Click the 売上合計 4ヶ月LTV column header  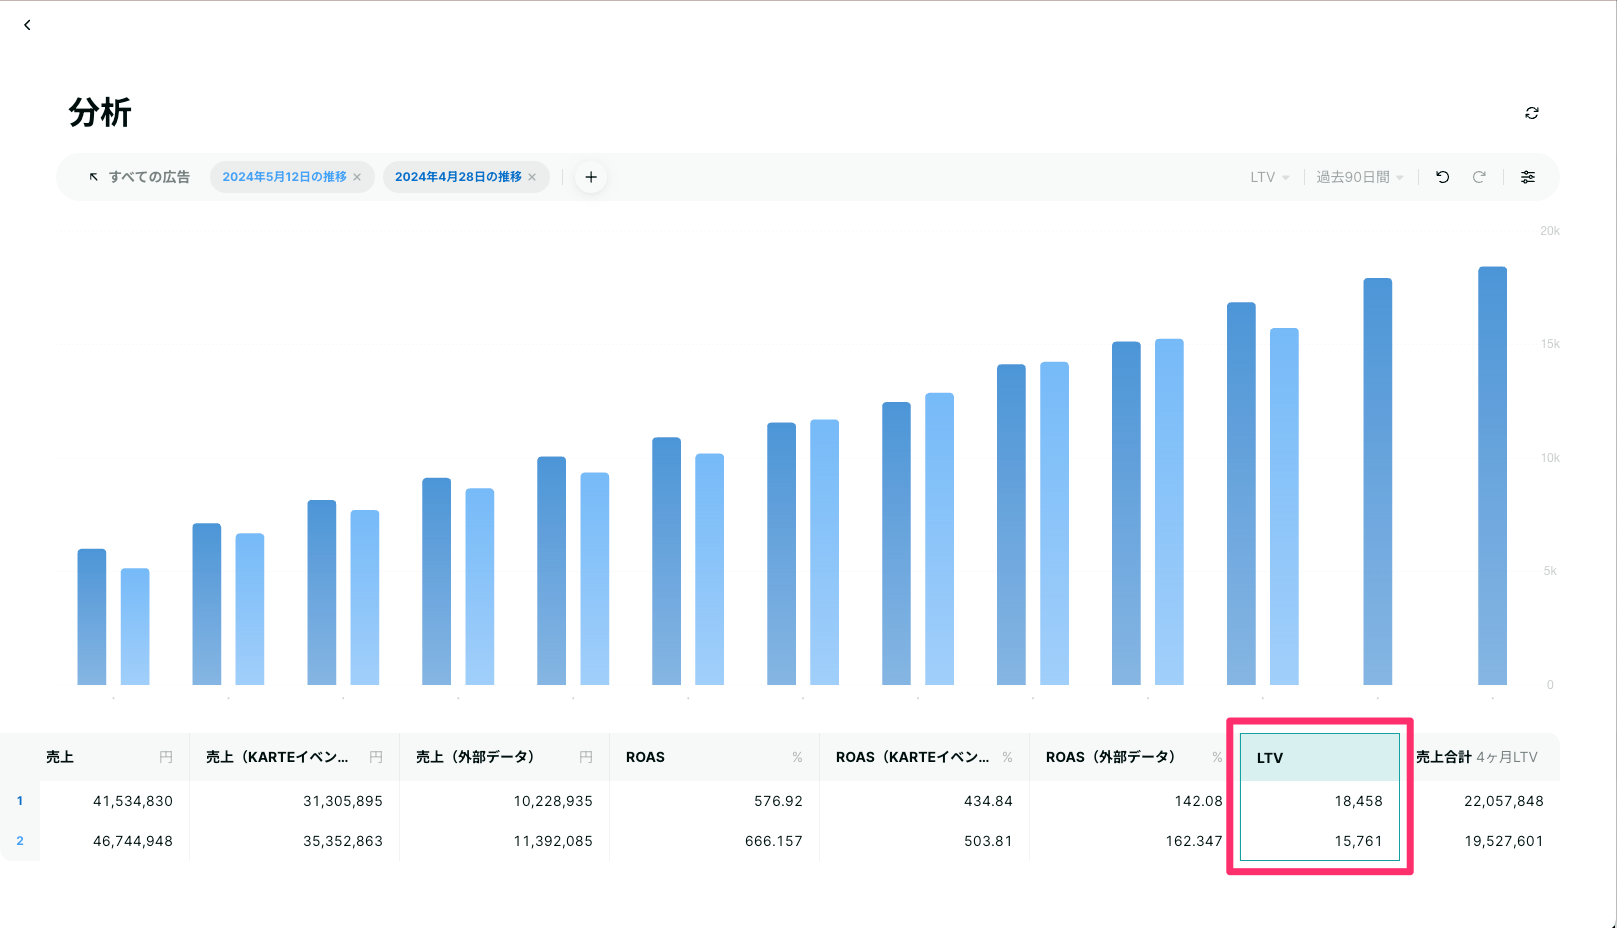1480,757
